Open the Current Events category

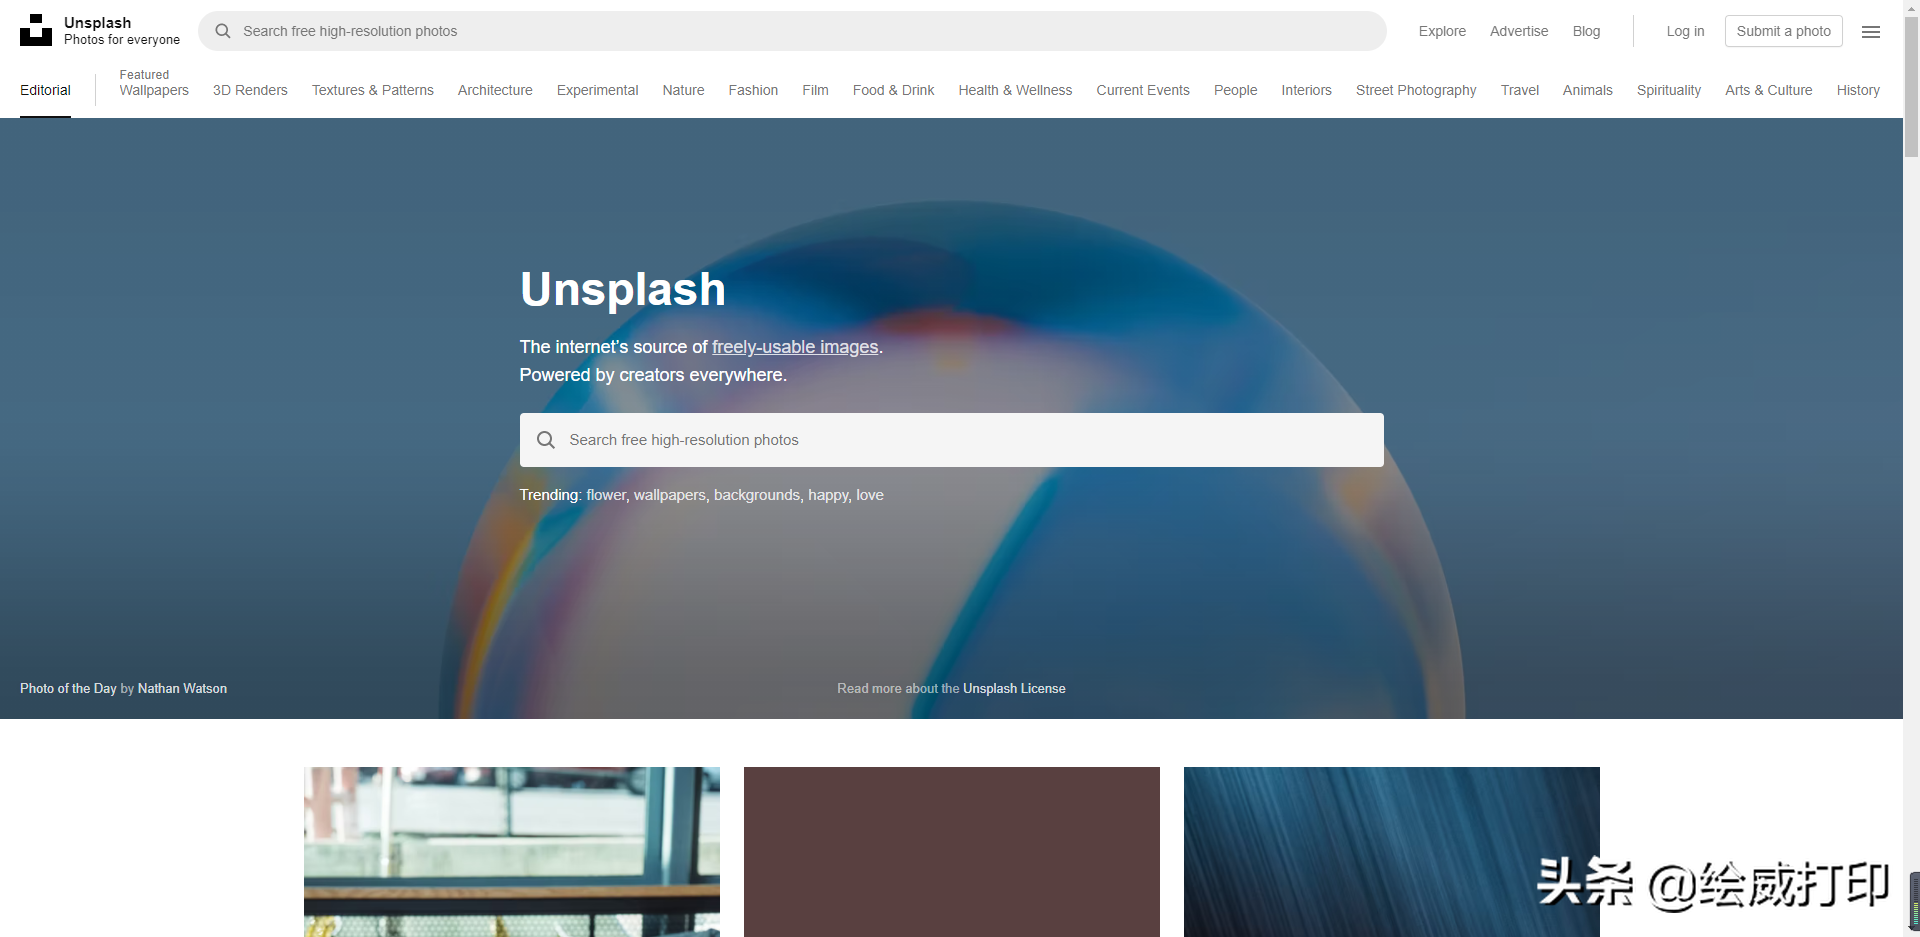pyautogui.click(x=1143, y=90)
